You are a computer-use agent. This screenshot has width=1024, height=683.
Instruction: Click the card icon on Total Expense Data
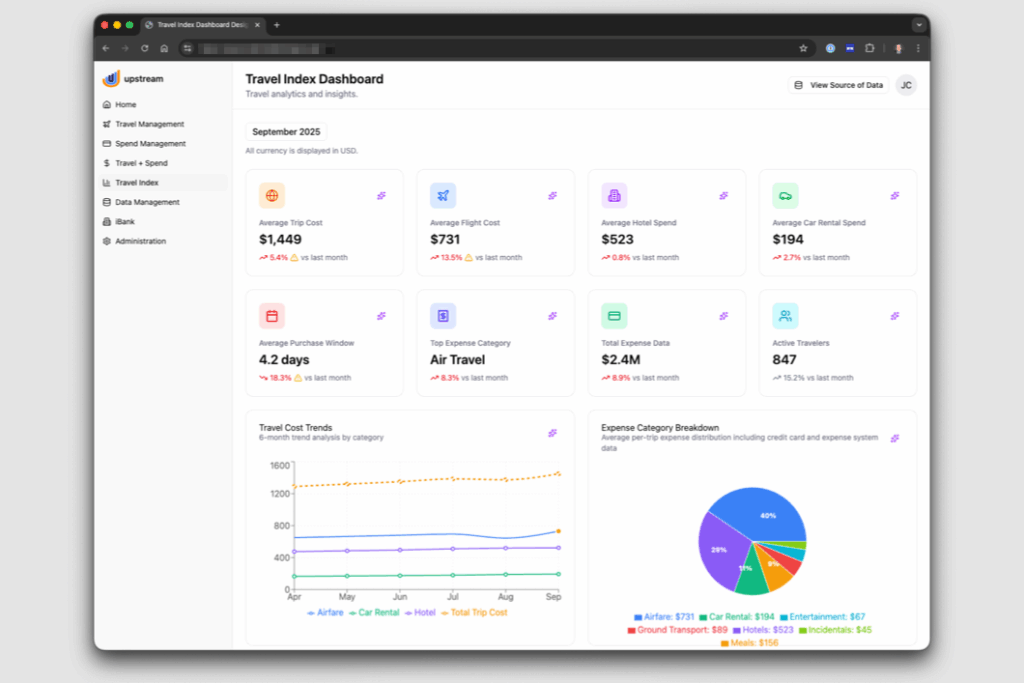click(x=614, y=316)
